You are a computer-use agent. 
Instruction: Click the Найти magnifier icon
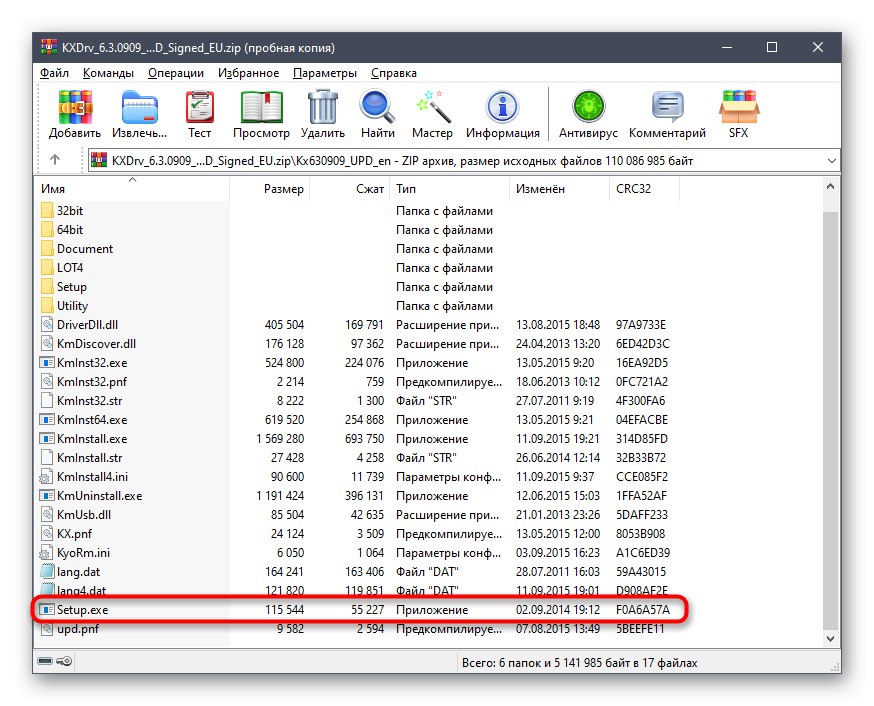377,107
